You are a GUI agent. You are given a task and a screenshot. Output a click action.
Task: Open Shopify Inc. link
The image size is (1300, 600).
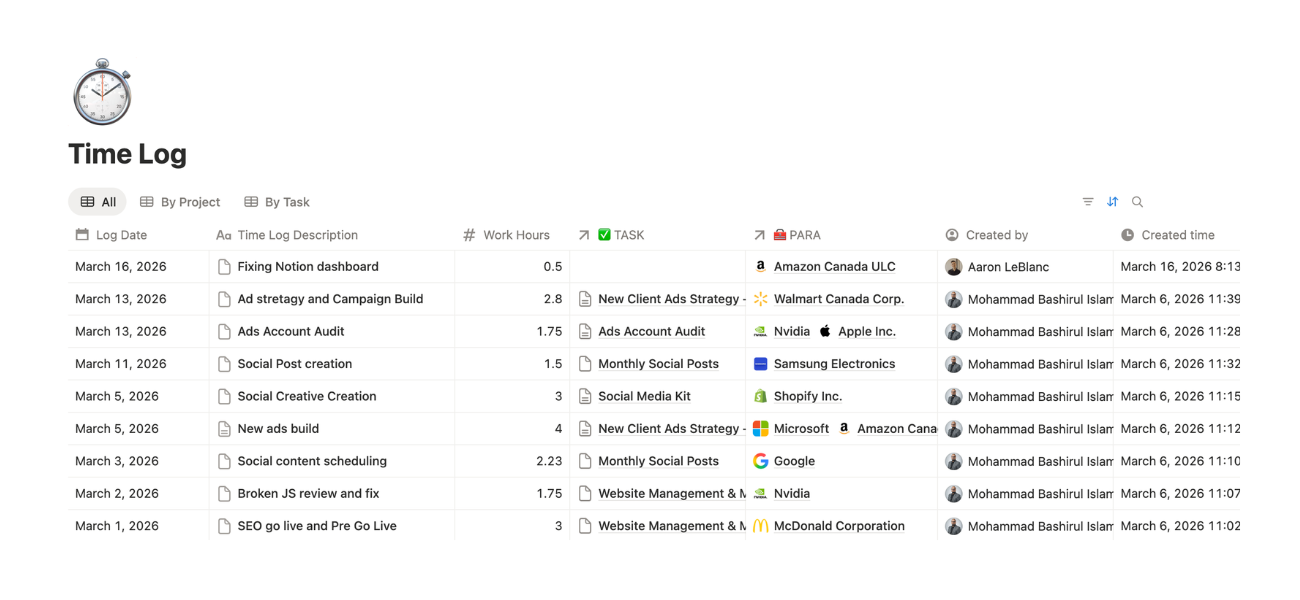(x=808, y=396)
